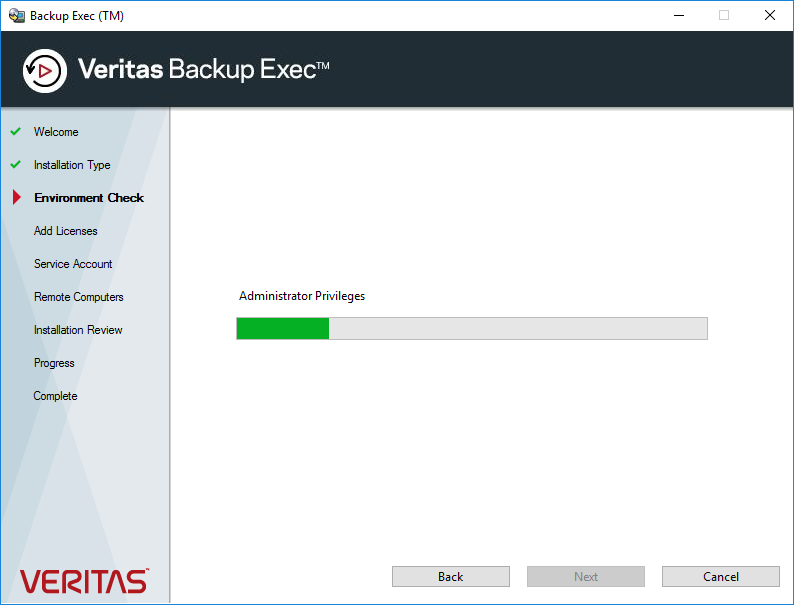Image resolution: width=794 pixels, height=605 pixels.
Task: Click the red VERITAS logo in sidebar
Action: click(84, 581)
